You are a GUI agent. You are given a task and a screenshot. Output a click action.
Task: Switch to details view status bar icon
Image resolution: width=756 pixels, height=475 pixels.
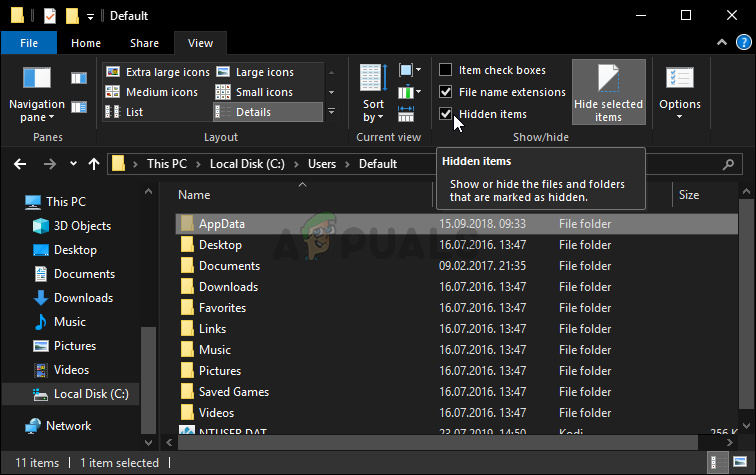[717, 462]
